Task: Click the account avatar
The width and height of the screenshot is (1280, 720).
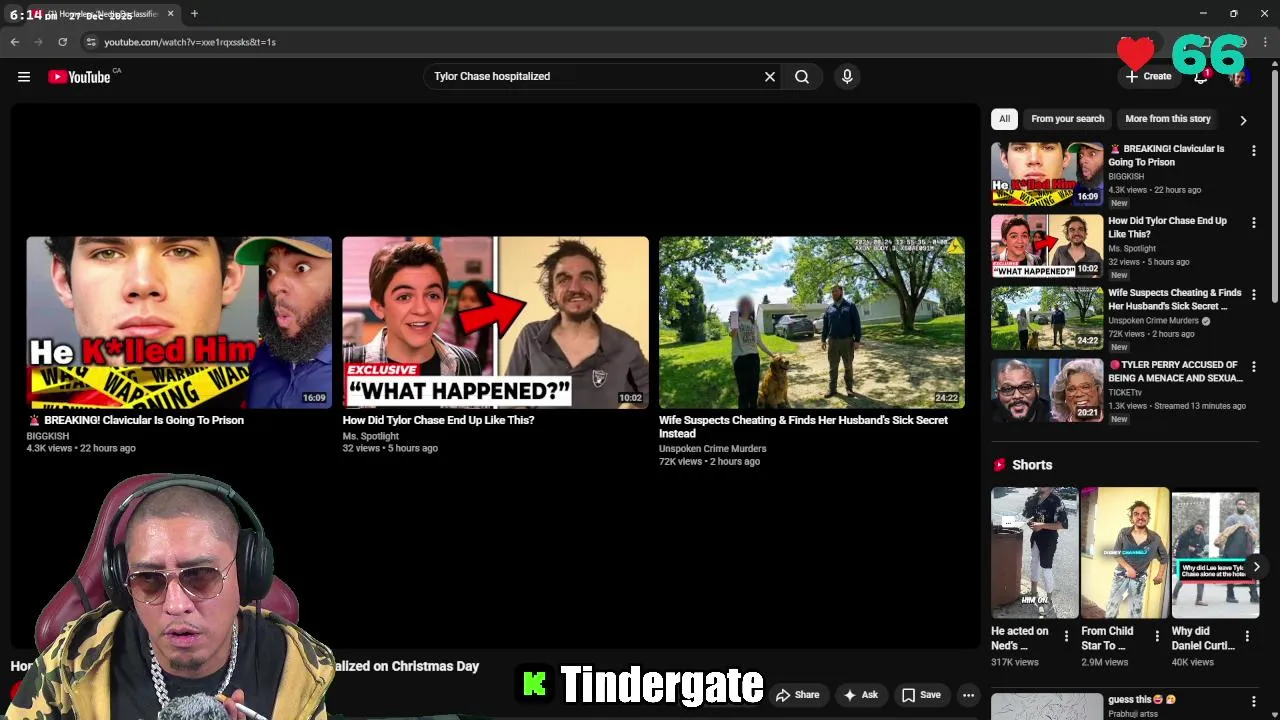Action: 1238,77
